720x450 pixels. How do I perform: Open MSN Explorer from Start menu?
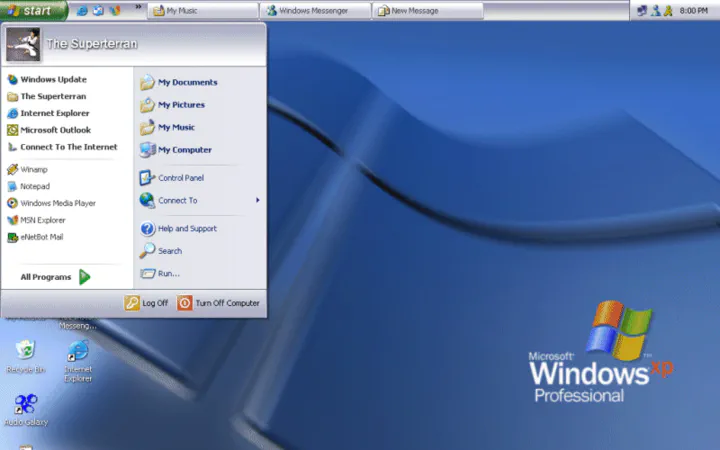click(36, 220)
